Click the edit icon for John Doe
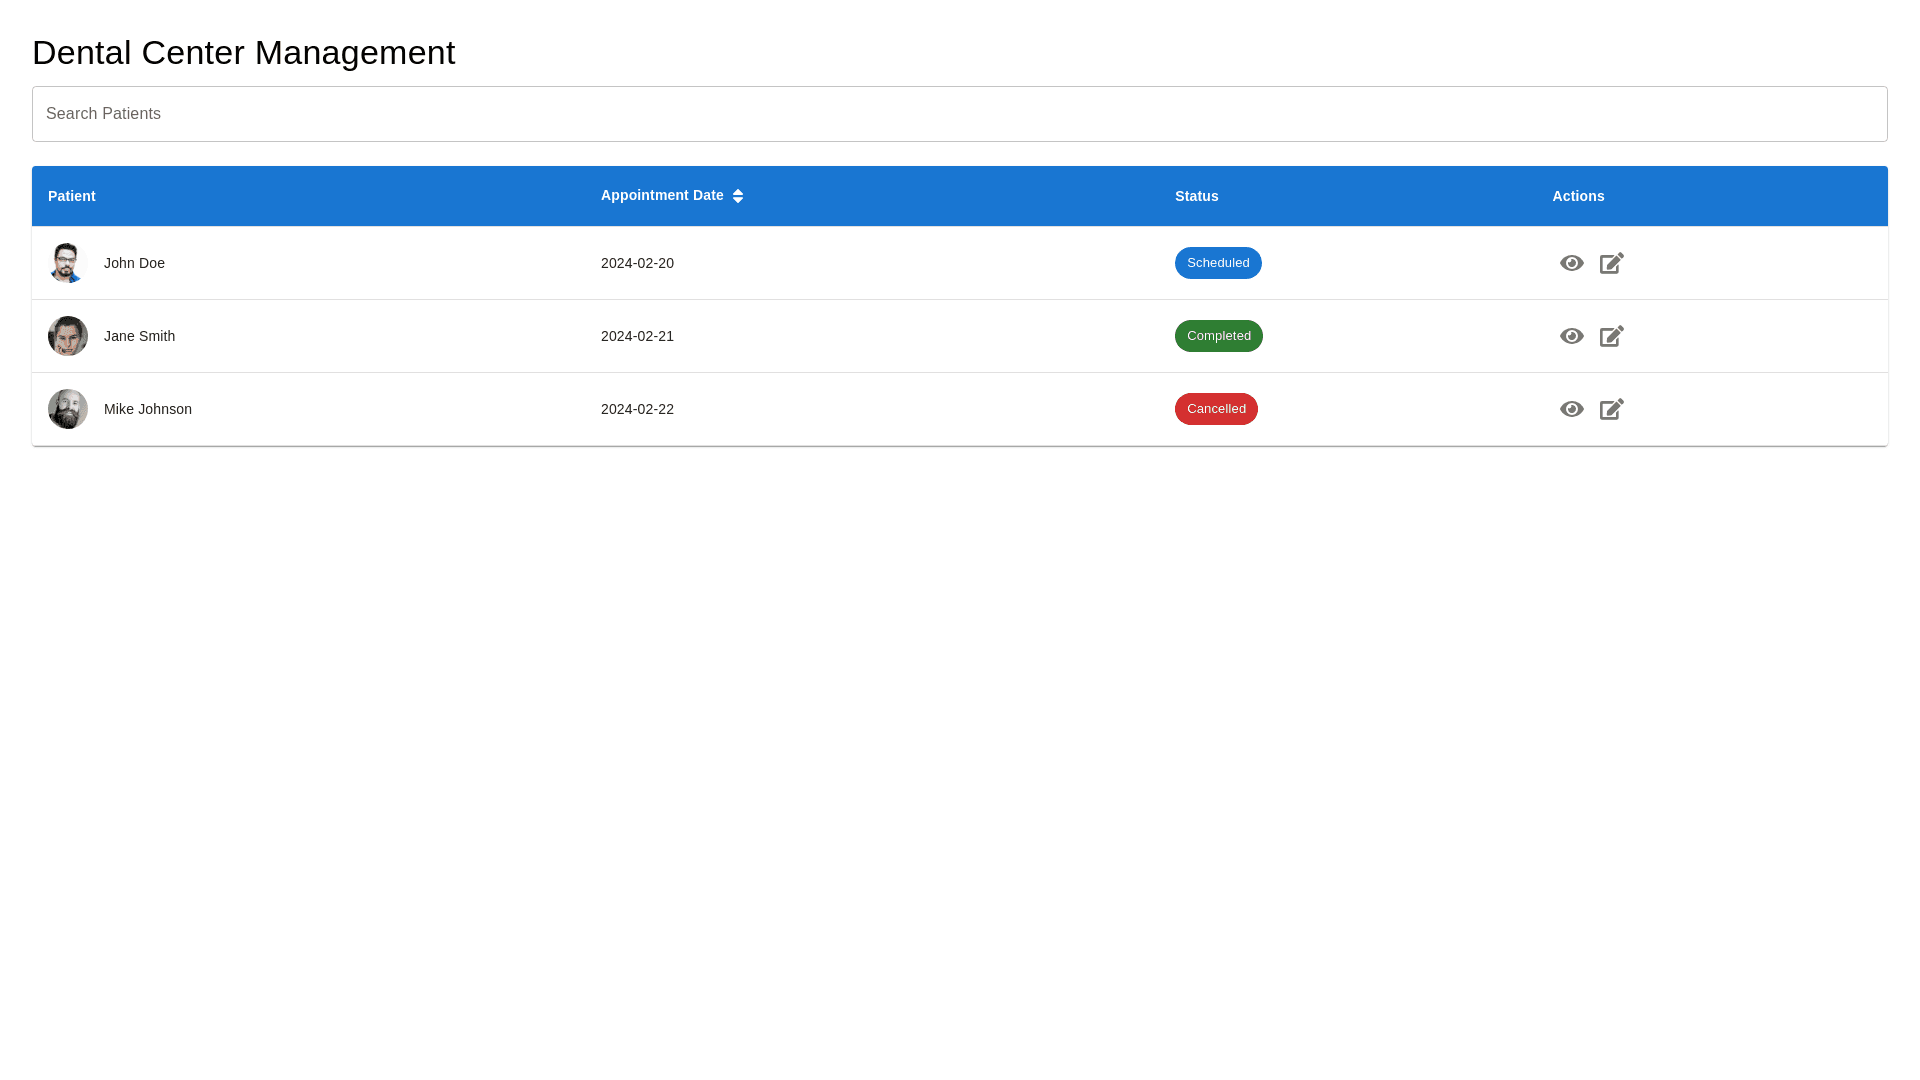The height and width of the screenshot is (1080, 1920). coord(1611,263)
